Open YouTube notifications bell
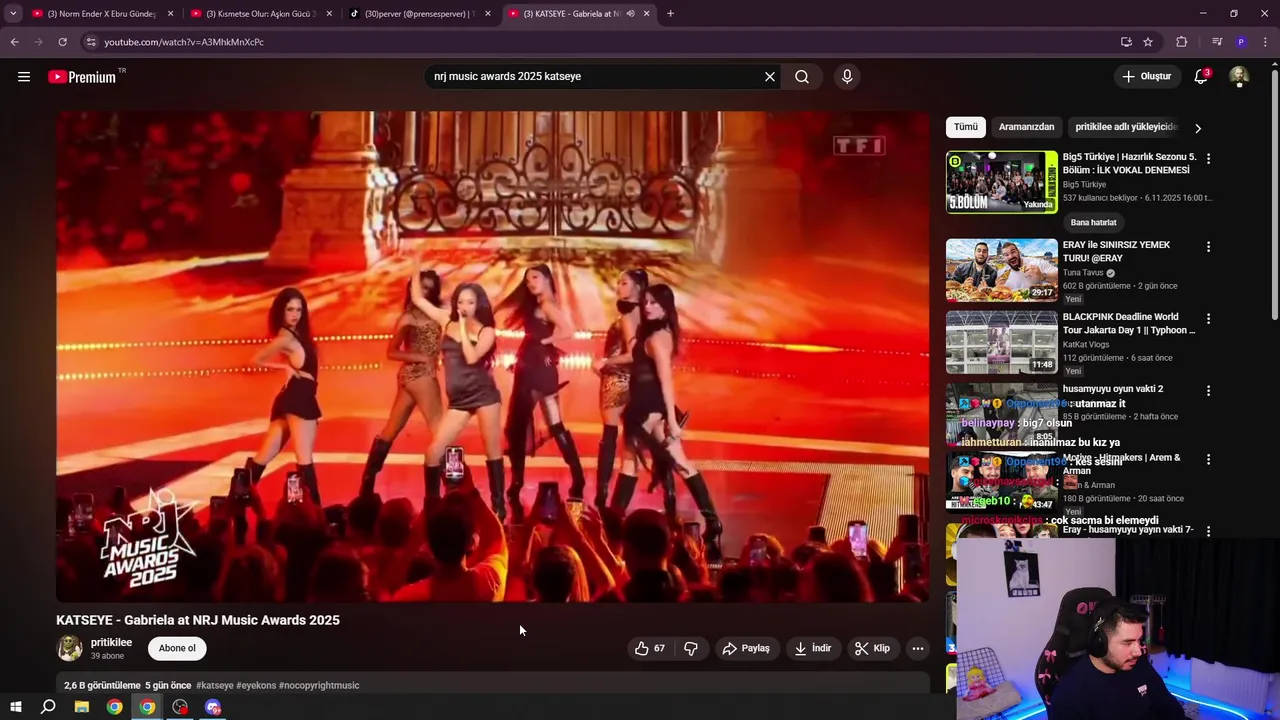 [1201, 76]
